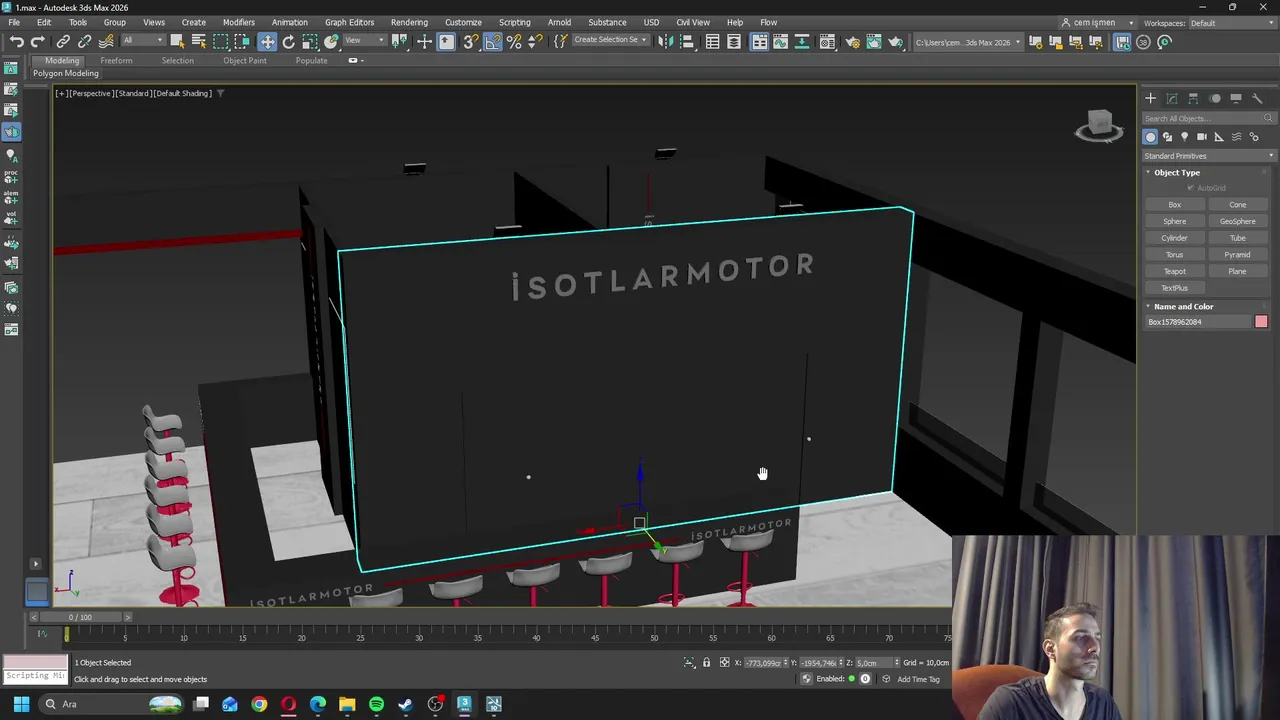Viewport: 1280px width, 720px height.
Task: Click the Align tool icon
Action: pyautogui.click(x=687, y=42)
